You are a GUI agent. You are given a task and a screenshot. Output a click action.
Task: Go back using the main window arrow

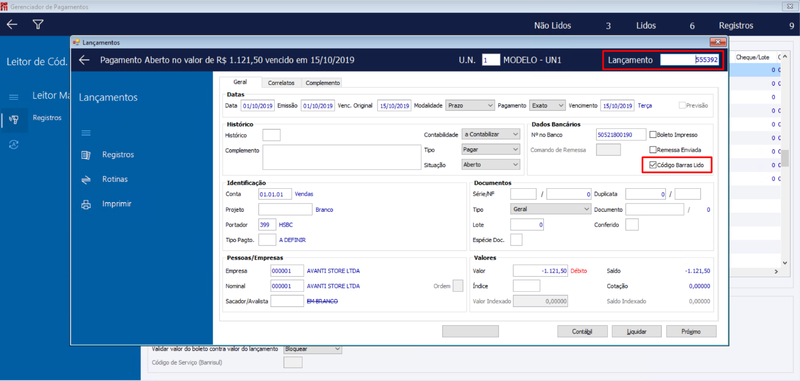pos(12,24)
